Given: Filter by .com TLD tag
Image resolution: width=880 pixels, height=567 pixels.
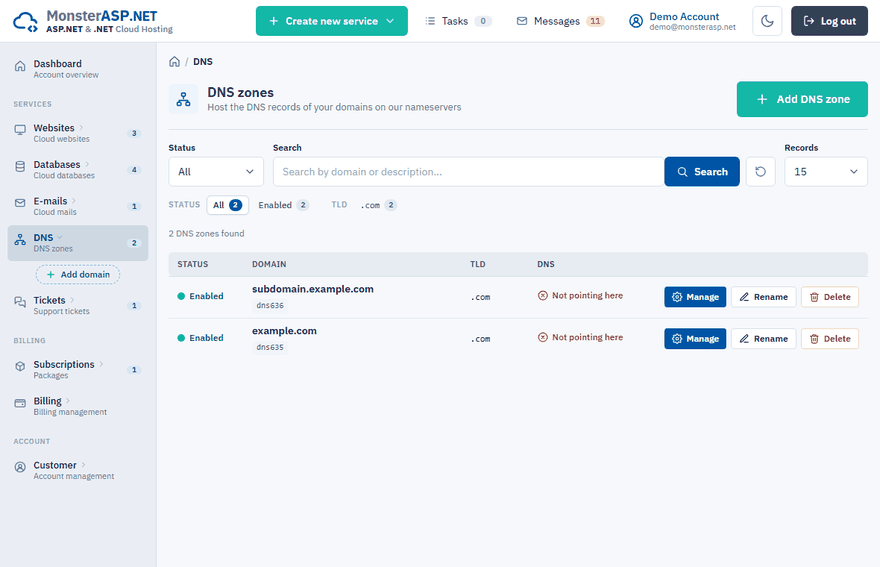Looking at the screenshot, I should pyautogui.click(x=378, y=205).
